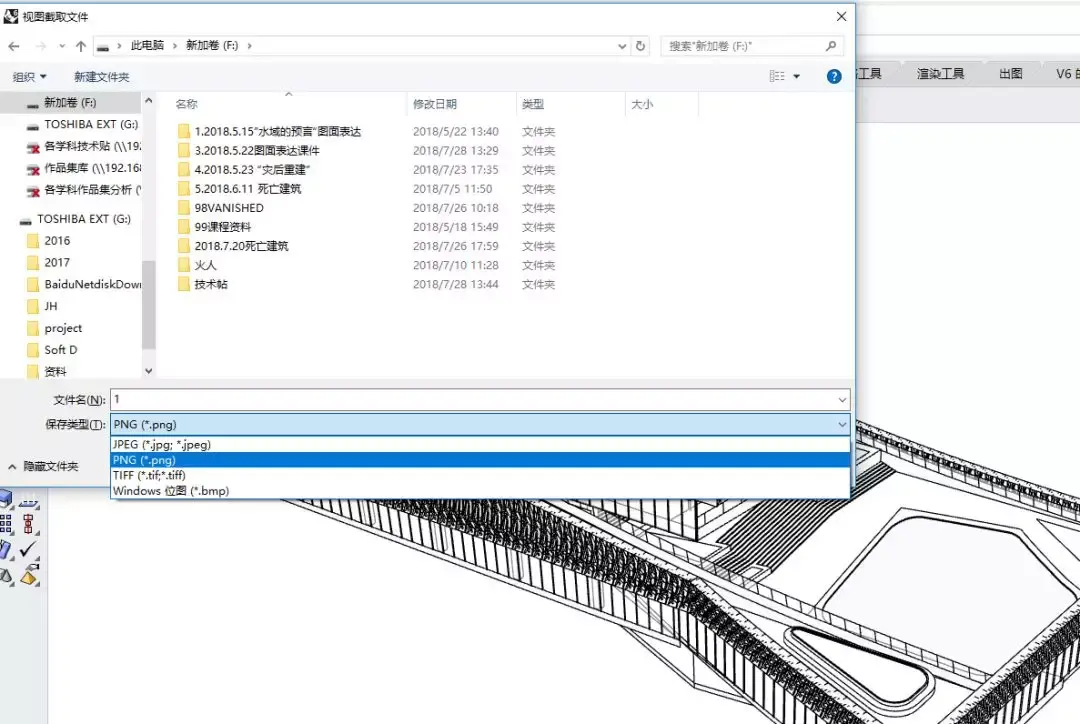Switch to the 出图 tab in Rhino
Screen dimensions: 1080x724
[1010, 74]
